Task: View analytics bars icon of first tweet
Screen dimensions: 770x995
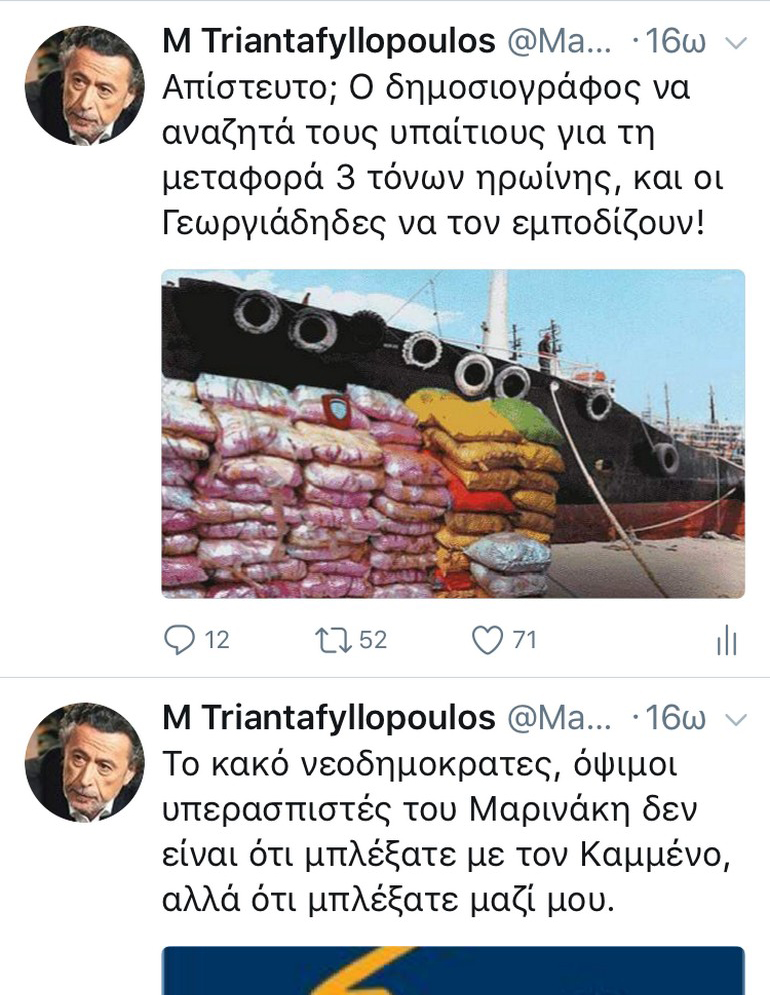Action: click(x=727, y=640)
